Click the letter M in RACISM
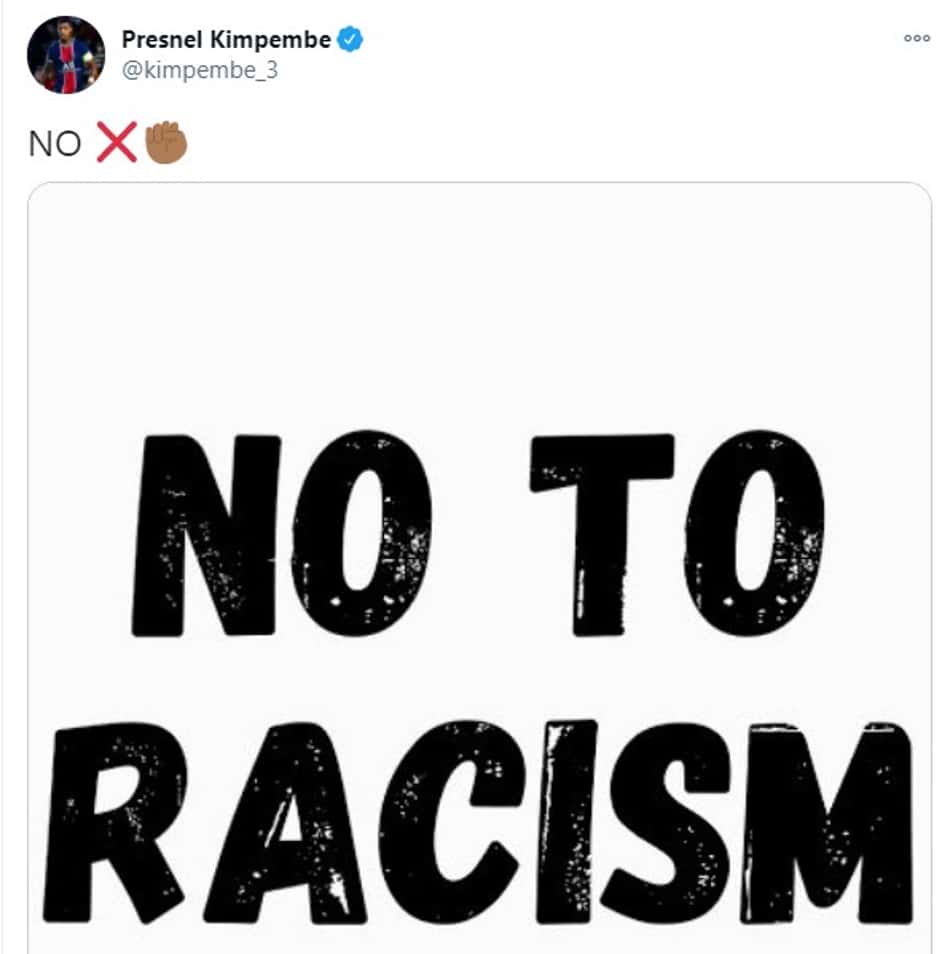Screen dimensions: 950x954 (x=828, y=824)
